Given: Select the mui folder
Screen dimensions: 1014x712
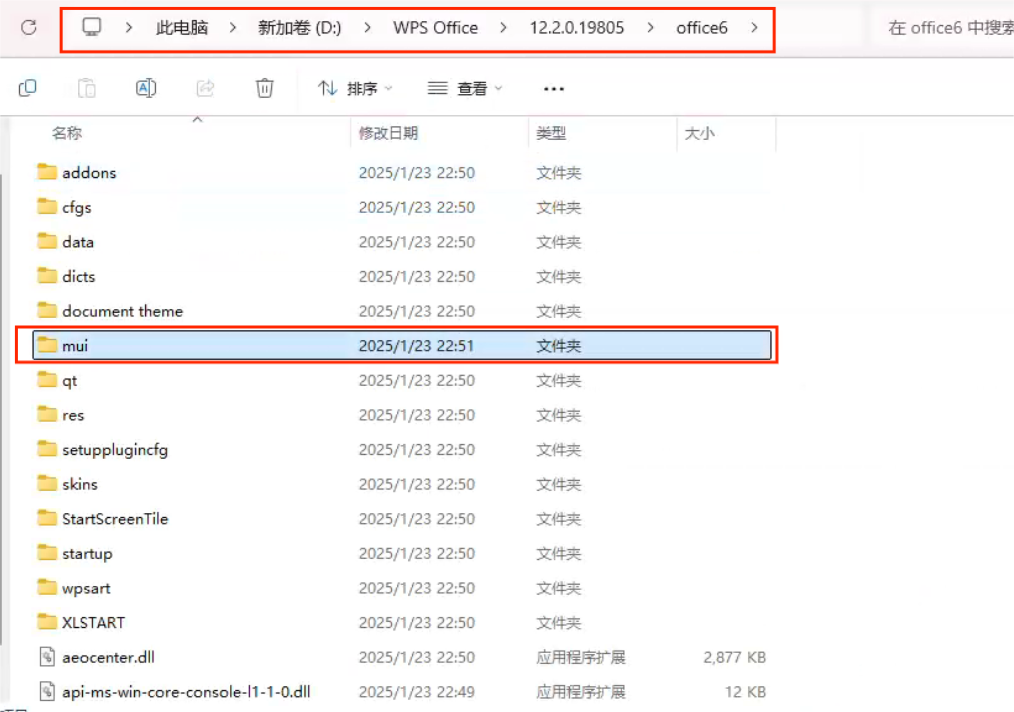Looking at the screenshot, I should pos(76,346).
